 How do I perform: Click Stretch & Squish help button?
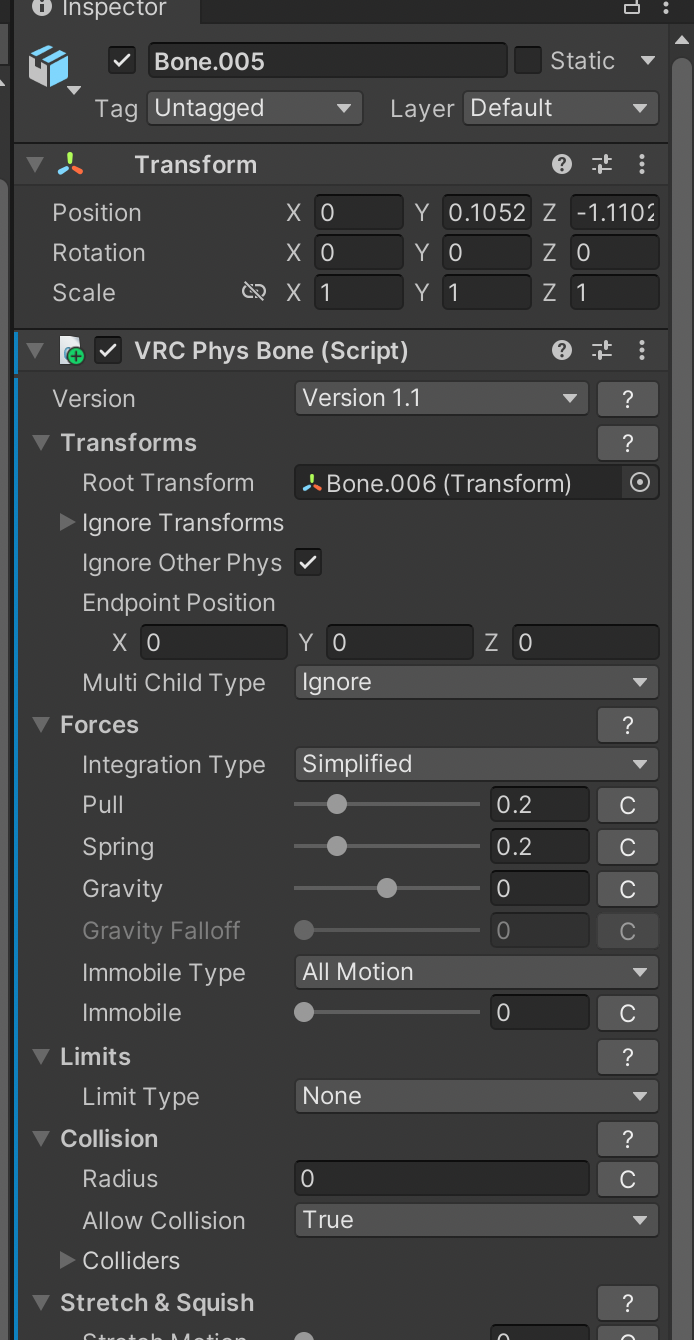[628, 1303]
